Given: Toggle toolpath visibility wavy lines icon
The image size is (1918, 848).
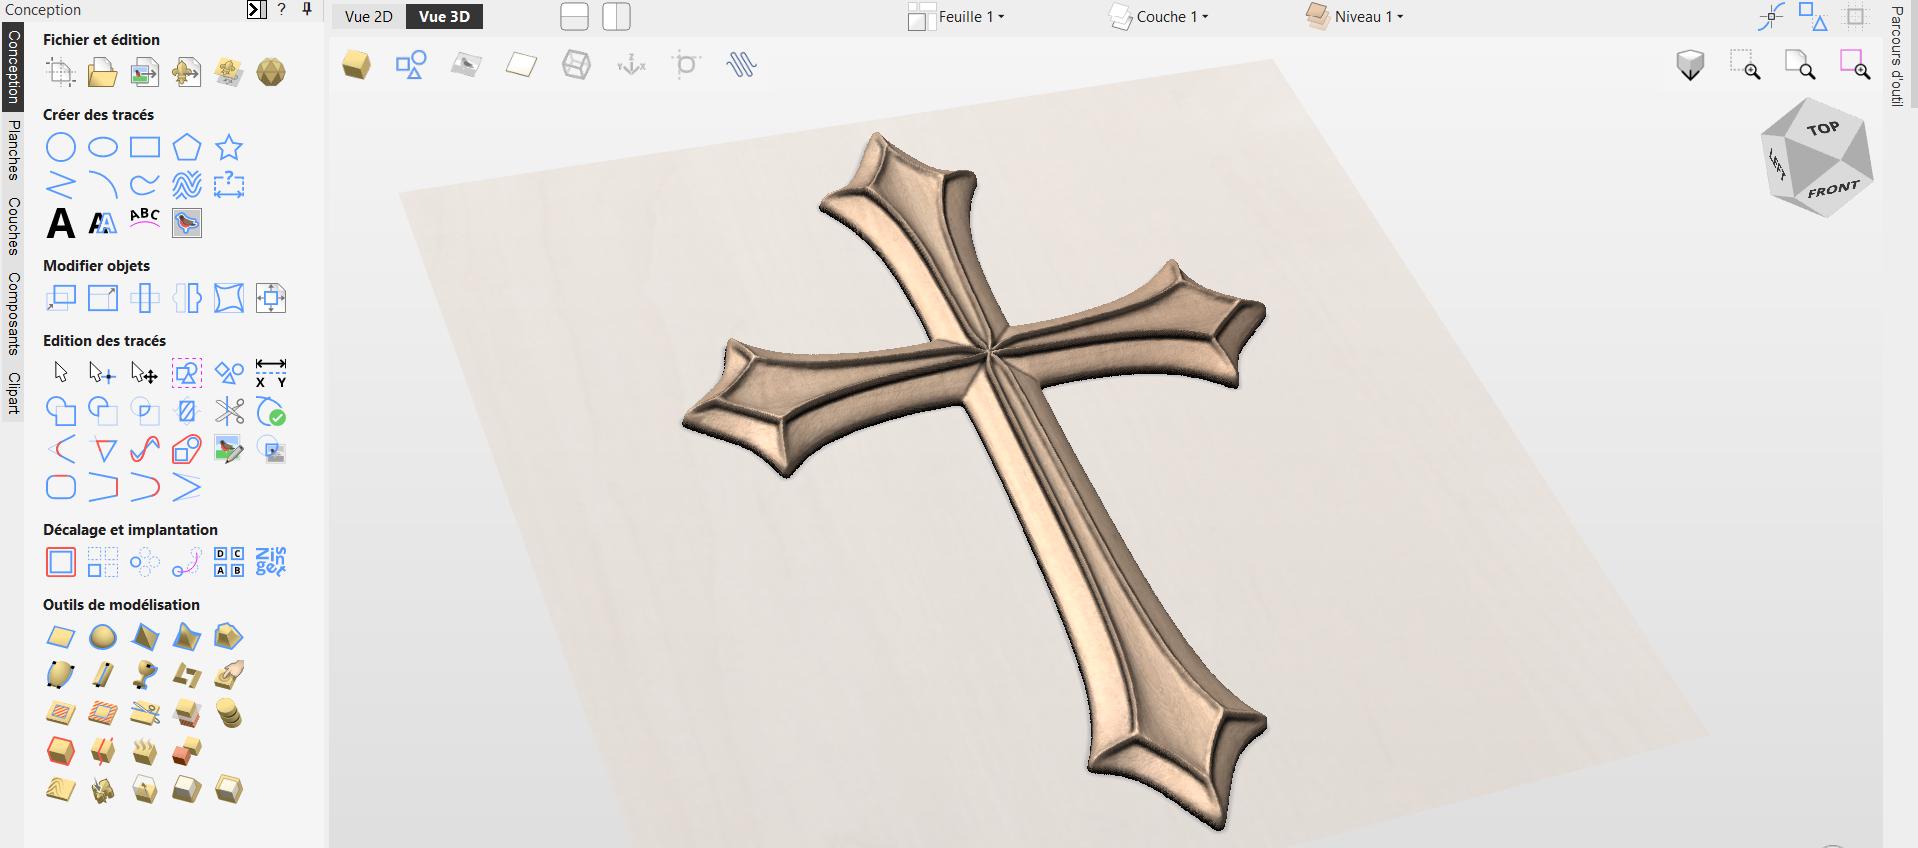Looking at the screenshot, I should tap(741, 65).
